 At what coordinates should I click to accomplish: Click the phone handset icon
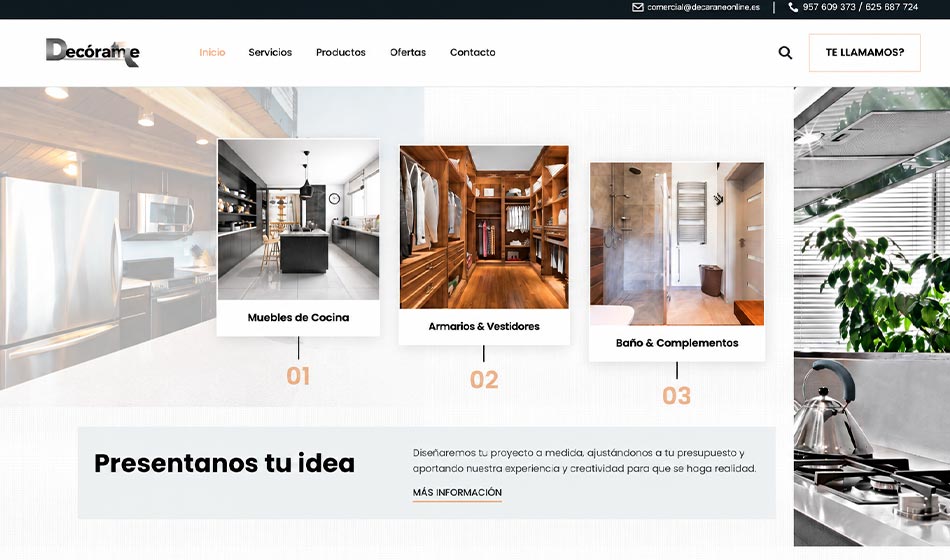[x=793, y=7]
